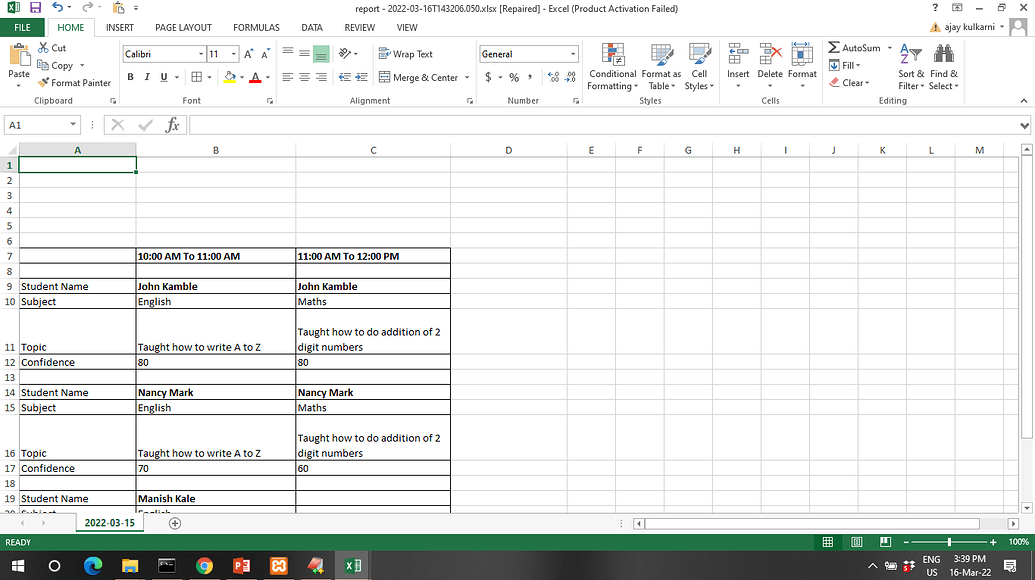The width and height of the screenshot is (1035, 580).
Task: Click the Delete Cells button
Action: click(769, 67)
